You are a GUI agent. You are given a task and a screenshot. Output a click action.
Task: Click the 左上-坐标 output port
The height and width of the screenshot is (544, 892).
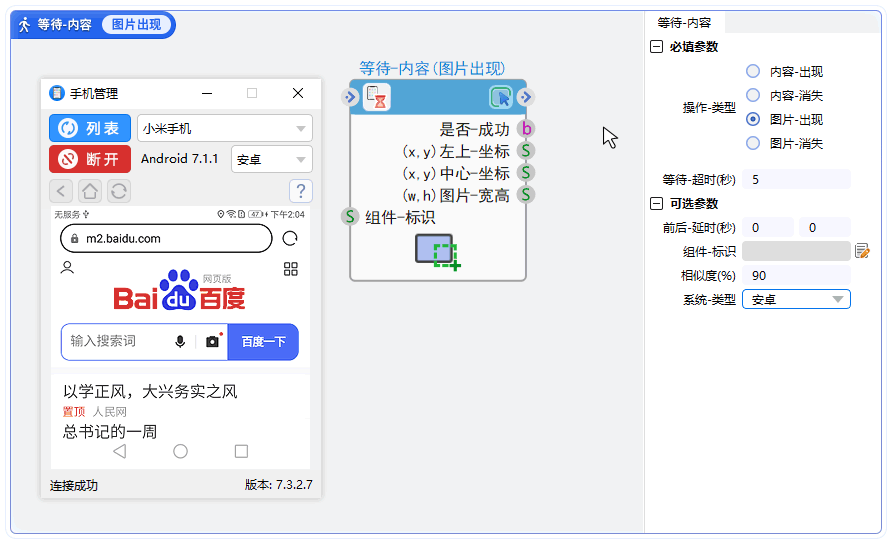tap(526, 151)
